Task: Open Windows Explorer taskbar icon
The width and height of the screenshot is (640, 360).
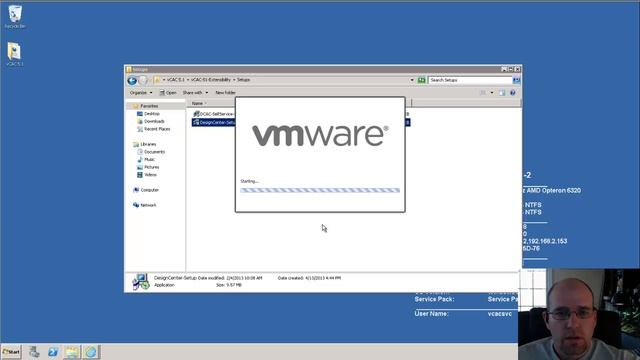Action: tap(71, 352)
